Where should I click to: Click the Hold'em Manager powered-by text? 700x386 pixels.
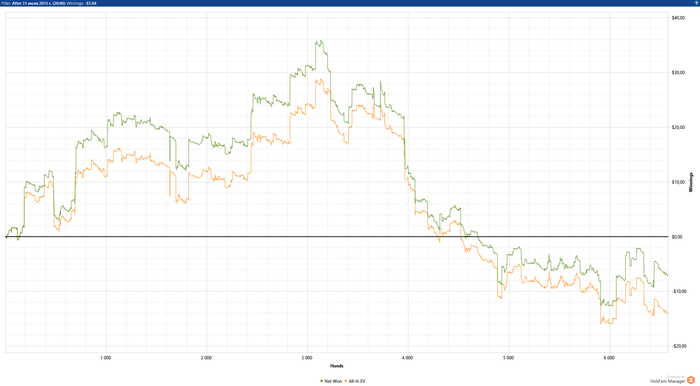coord(668,380)
